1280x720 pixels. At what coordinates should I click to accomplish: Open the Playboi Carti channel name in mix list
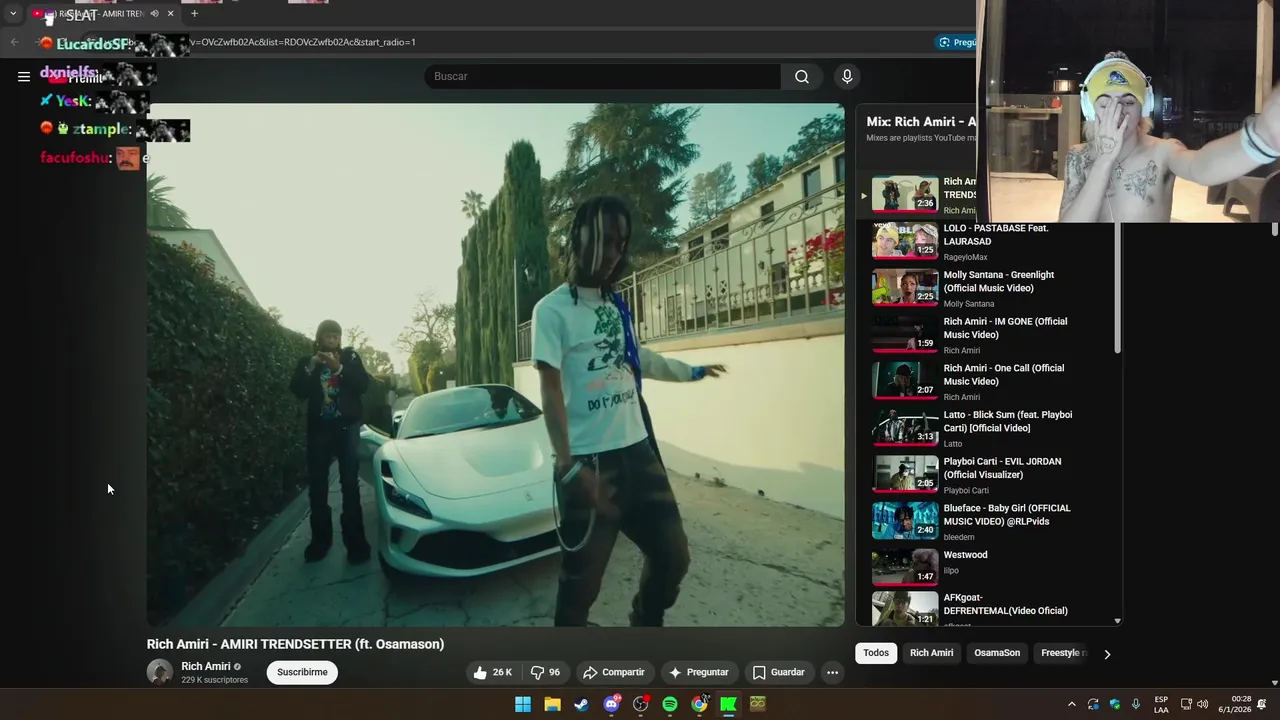click(966, 490)
